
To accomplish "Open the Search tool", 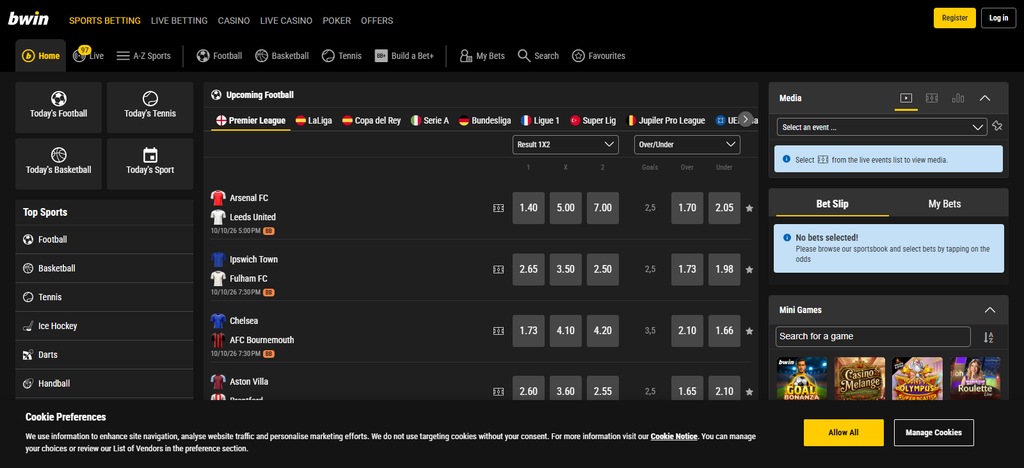I will pos(538,56).
